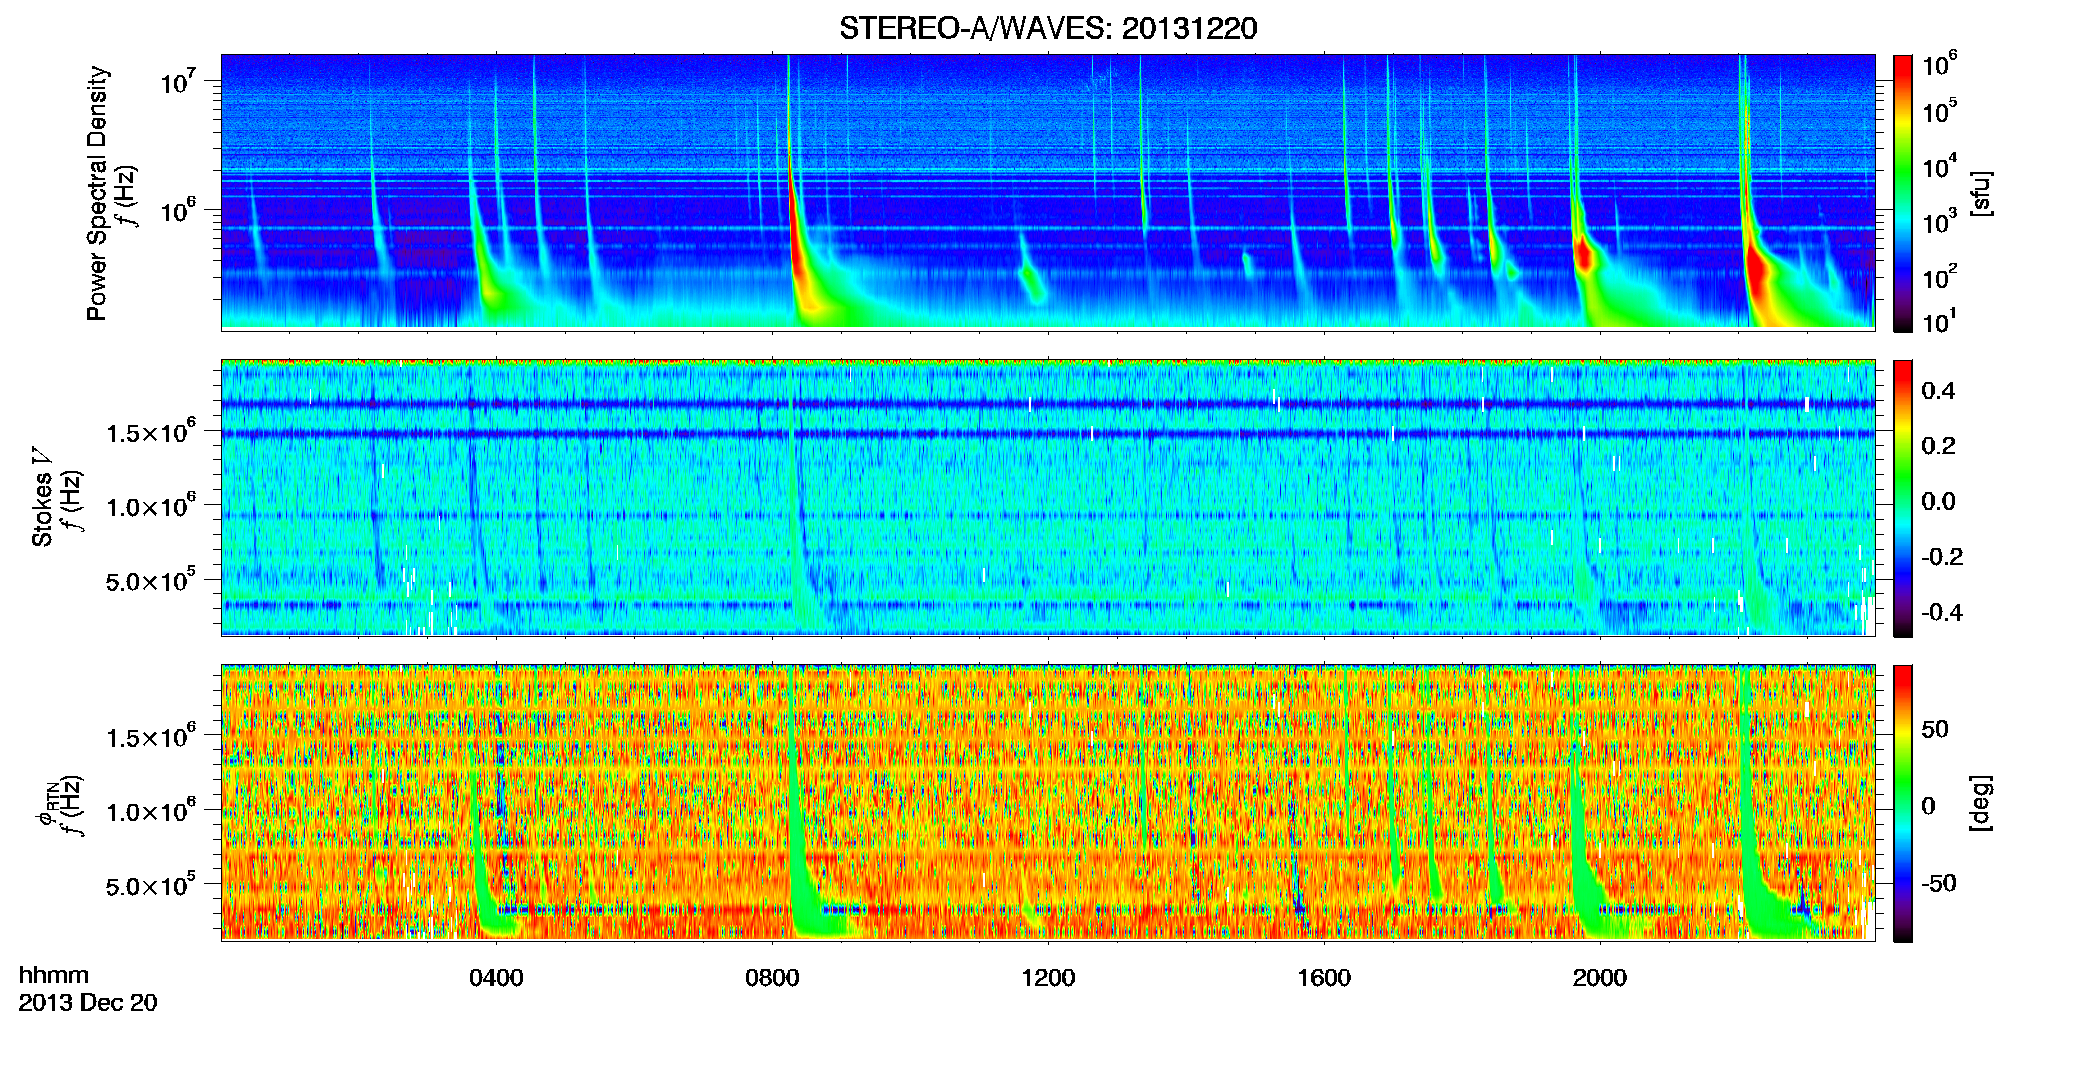The height and width of the screenshot is (1080, 2096).
Task: Click the 10^4 label on the sfu colorbar
Action: coord(1940,166)
